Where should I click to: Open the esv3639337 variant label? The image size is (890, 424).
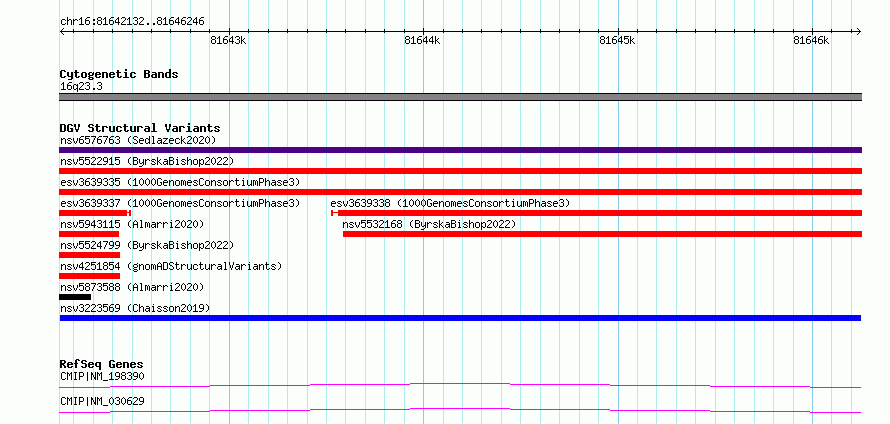pos(180,203)
